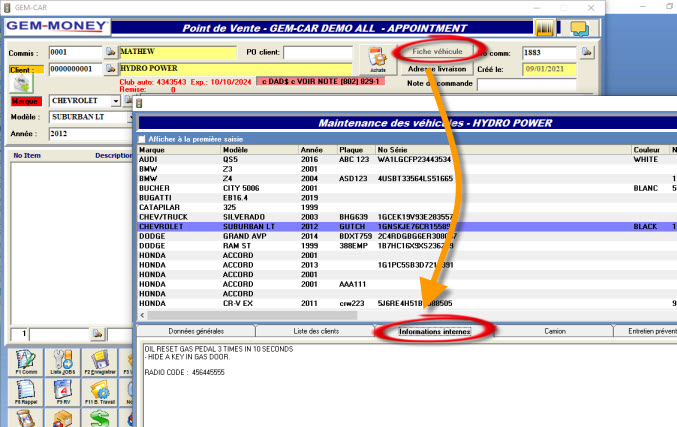The width and height of the screenshot is (677, 427).
Task: Click the client email envelope icon
Action: [21, 83]
